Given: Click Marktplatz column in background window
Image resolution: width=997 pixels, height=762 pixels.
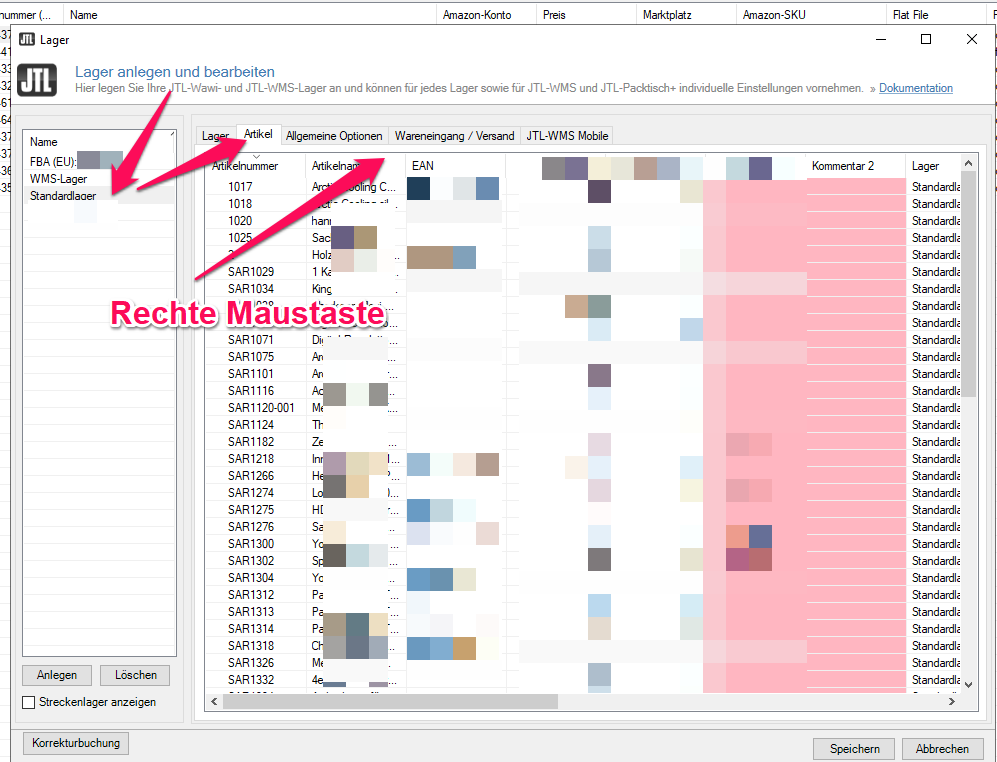Looking at the screenshot, I should (x=686, y=15).
